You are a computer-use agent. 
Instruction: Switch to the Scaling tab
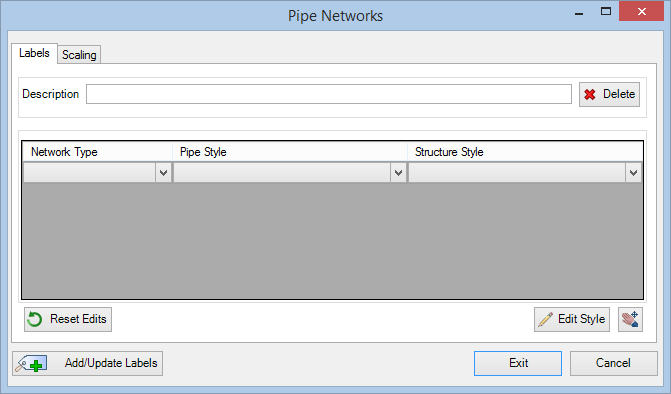pyautogui.click(x=79, y=55)
